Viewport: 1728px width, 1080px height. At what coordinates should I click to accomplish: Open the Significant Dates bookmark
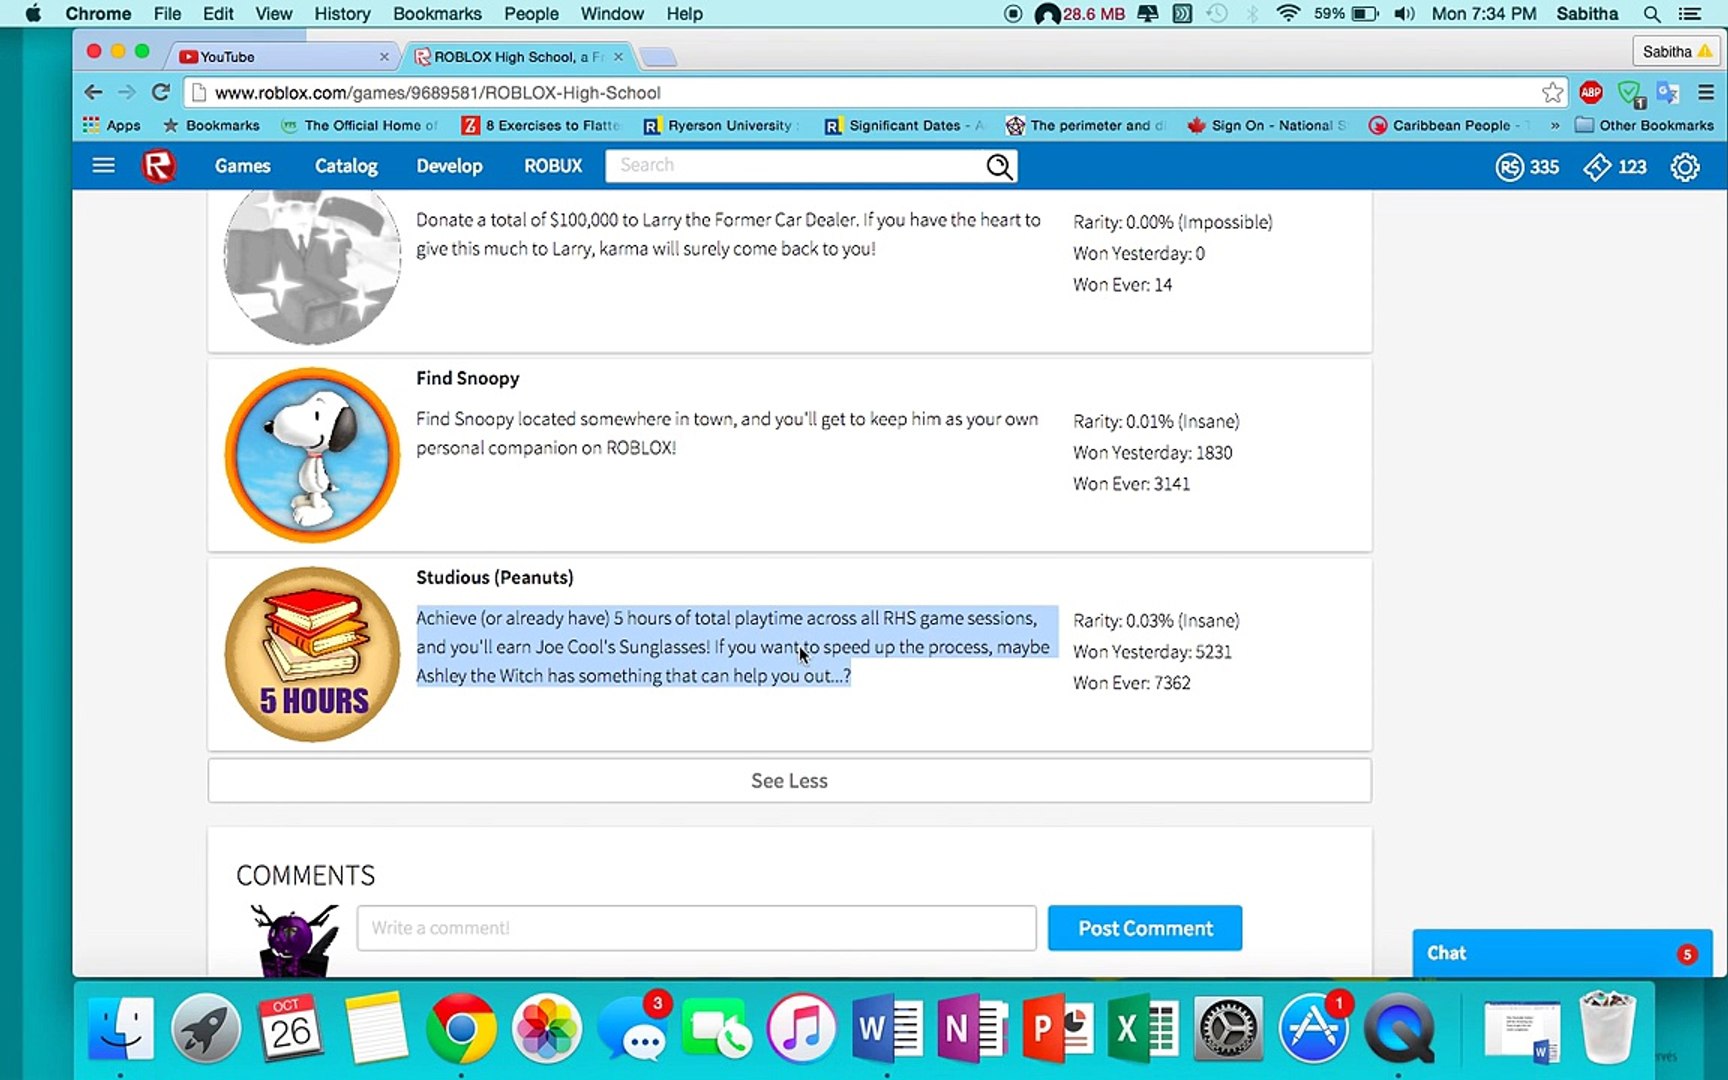coord(904,125)
